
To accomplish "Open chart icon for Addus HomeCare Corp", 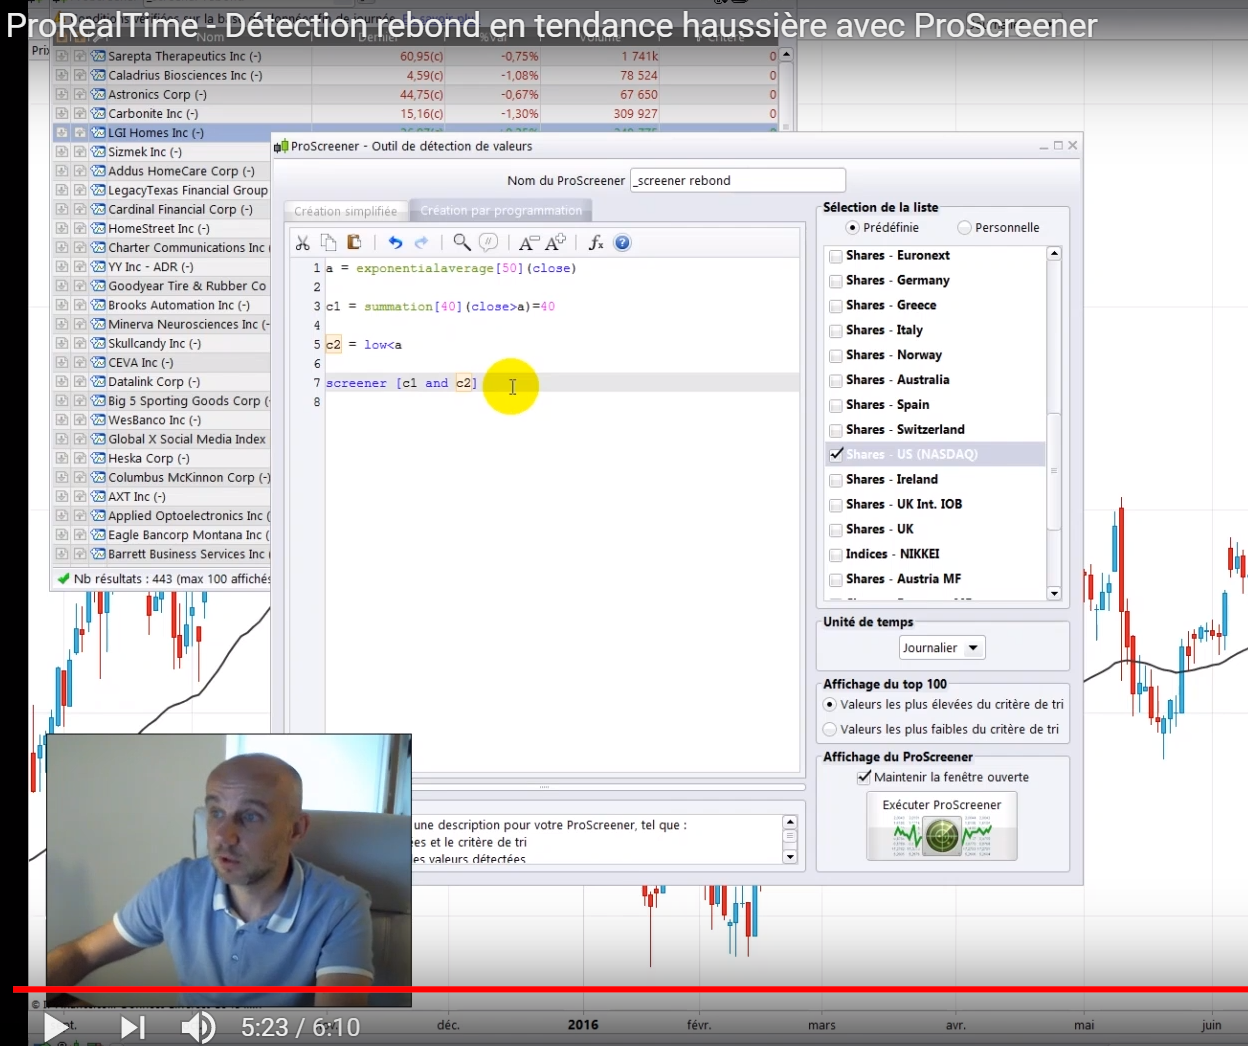I will click(x=98, y=171).
